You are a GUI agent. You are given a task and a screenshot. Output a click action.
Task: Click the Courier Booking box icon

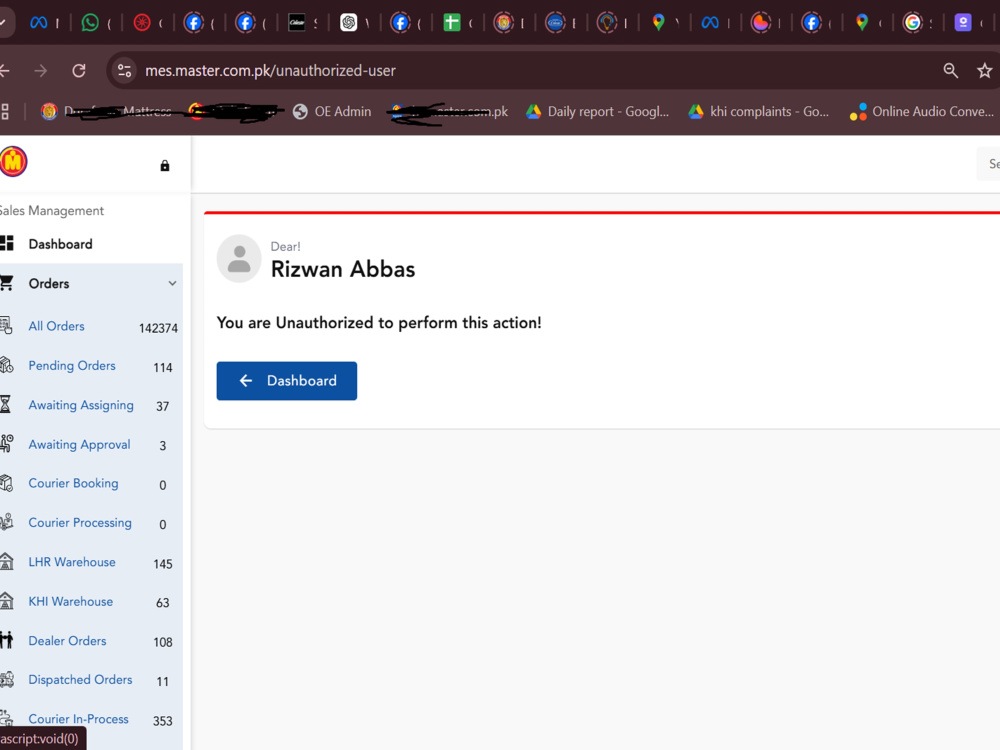[6, 483]
